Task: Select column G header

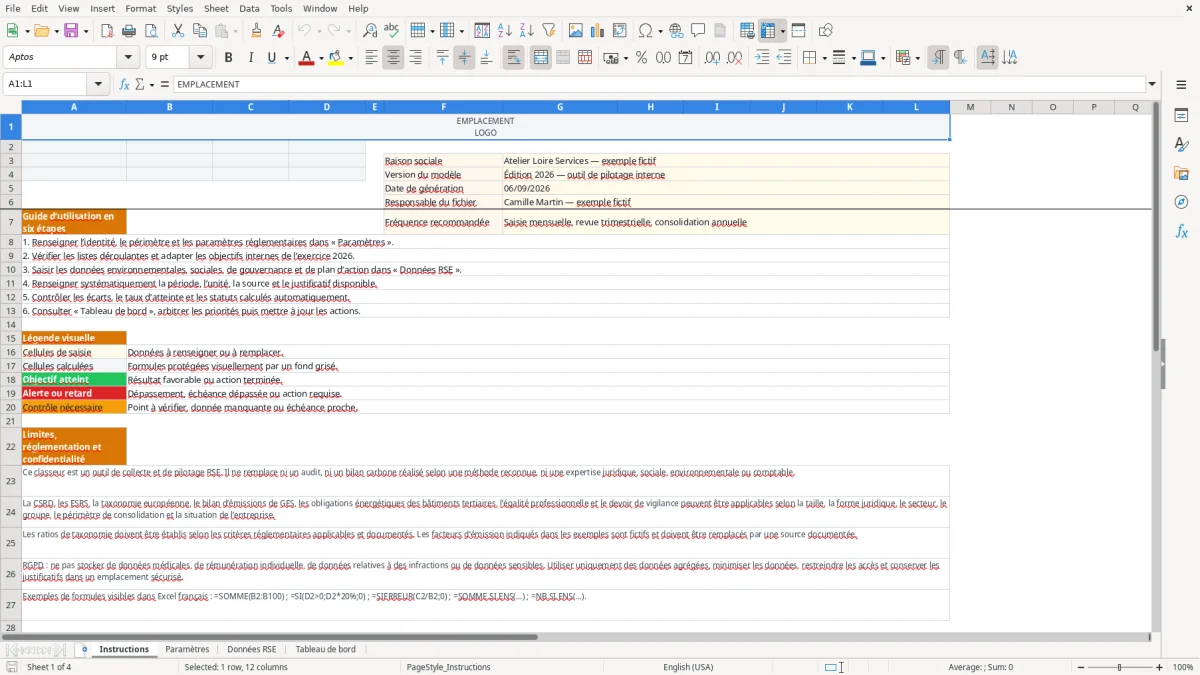Action: tap(560, 107)
